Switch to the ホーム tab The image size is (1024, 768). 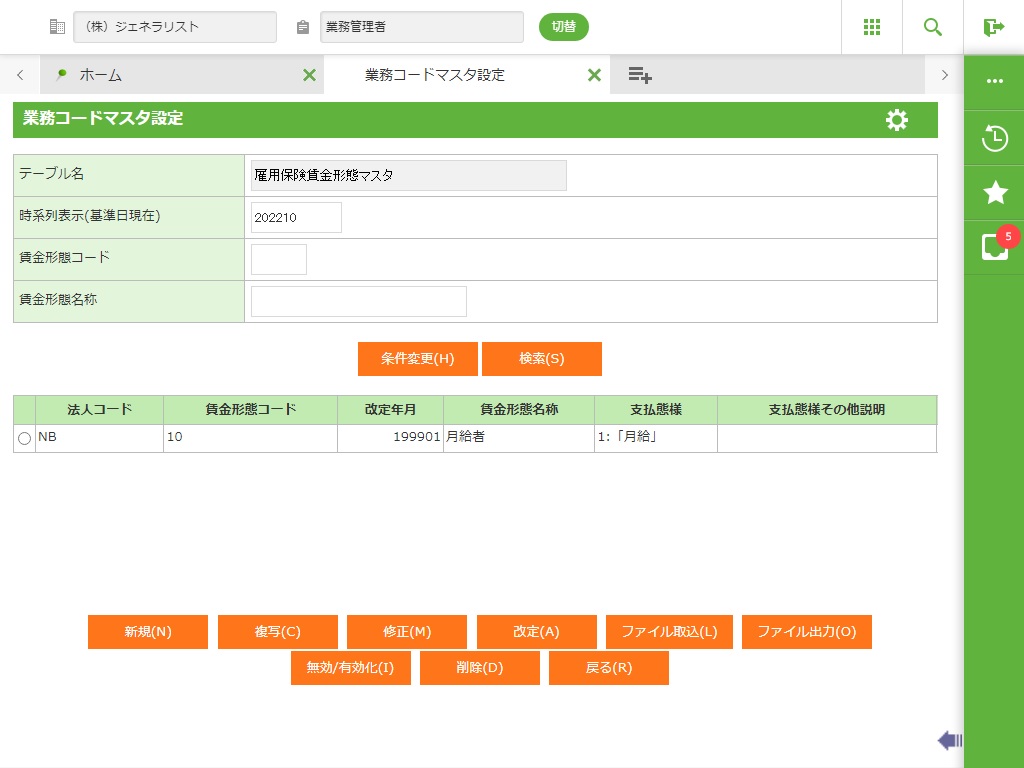tap(100, 75)
